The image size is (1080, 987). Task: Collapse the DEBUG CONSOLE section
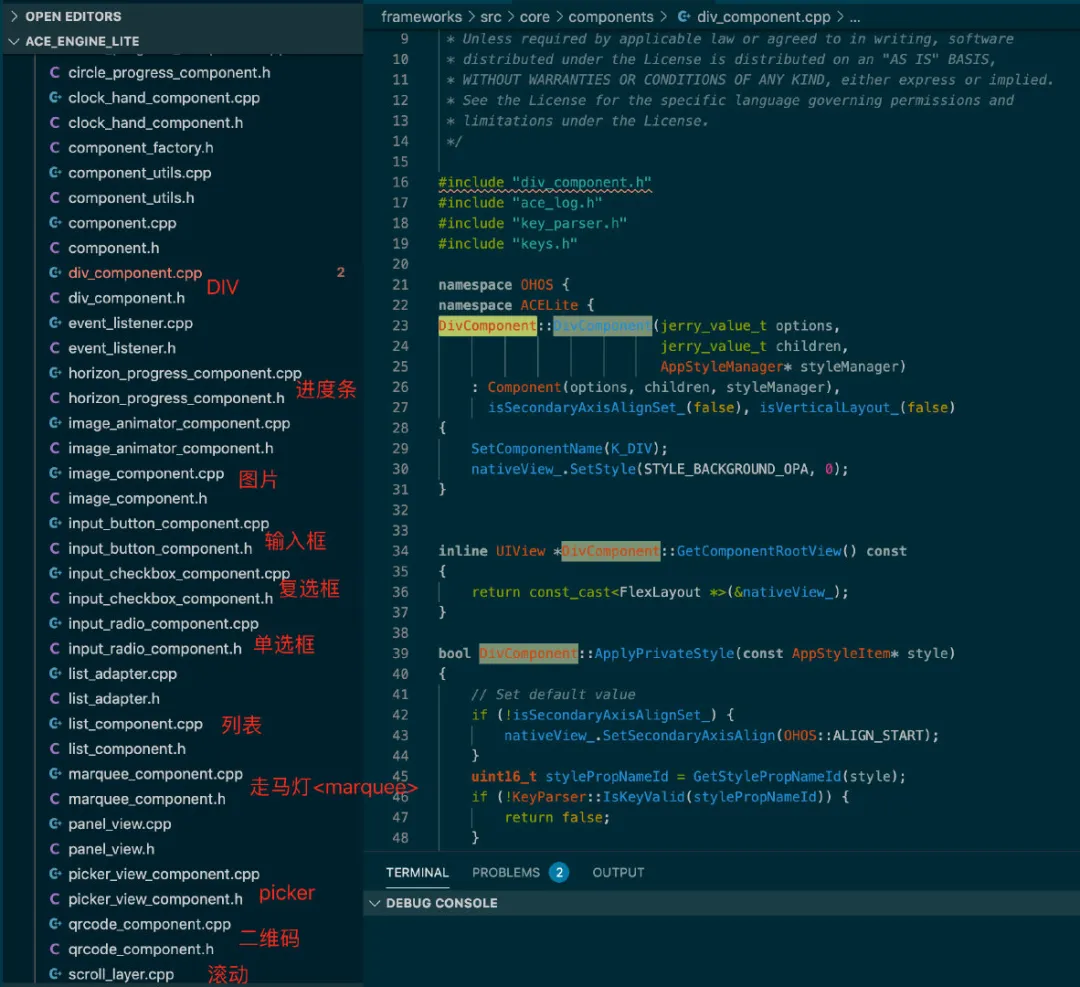click(375, 903)
